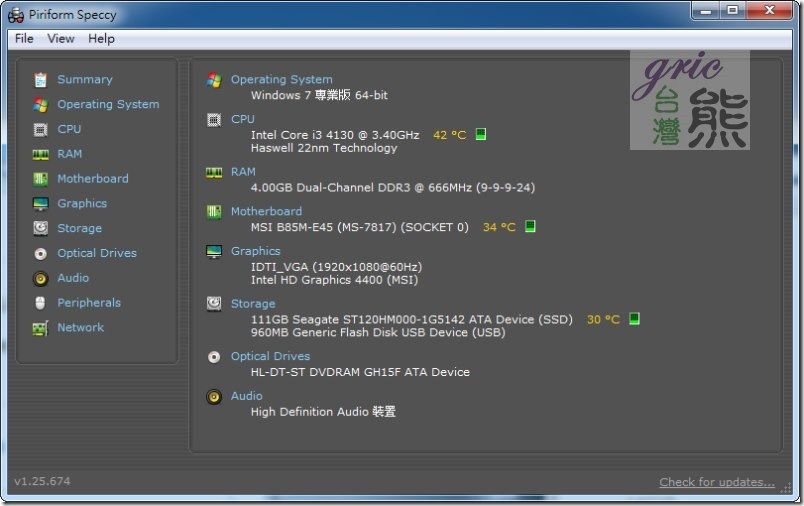Image resolution: width=804 pixels, height=506 pixels.
Task: Select RAM in the sidebar
Action: pyautogui.click(x=69, y=154)
